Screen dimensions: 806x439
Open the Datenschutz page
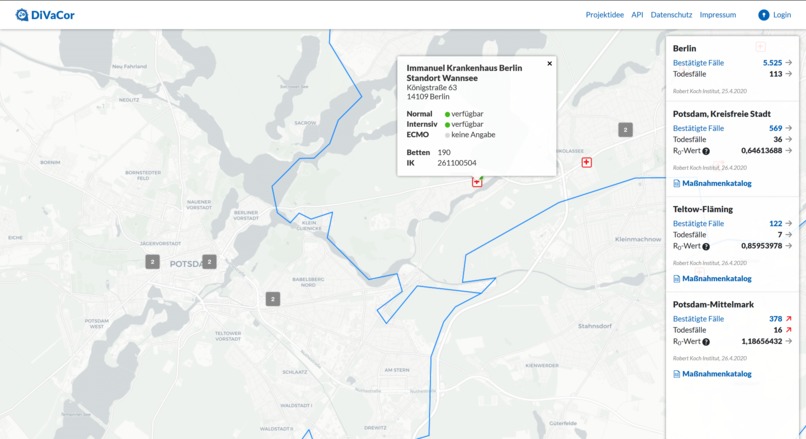point(671,15)
